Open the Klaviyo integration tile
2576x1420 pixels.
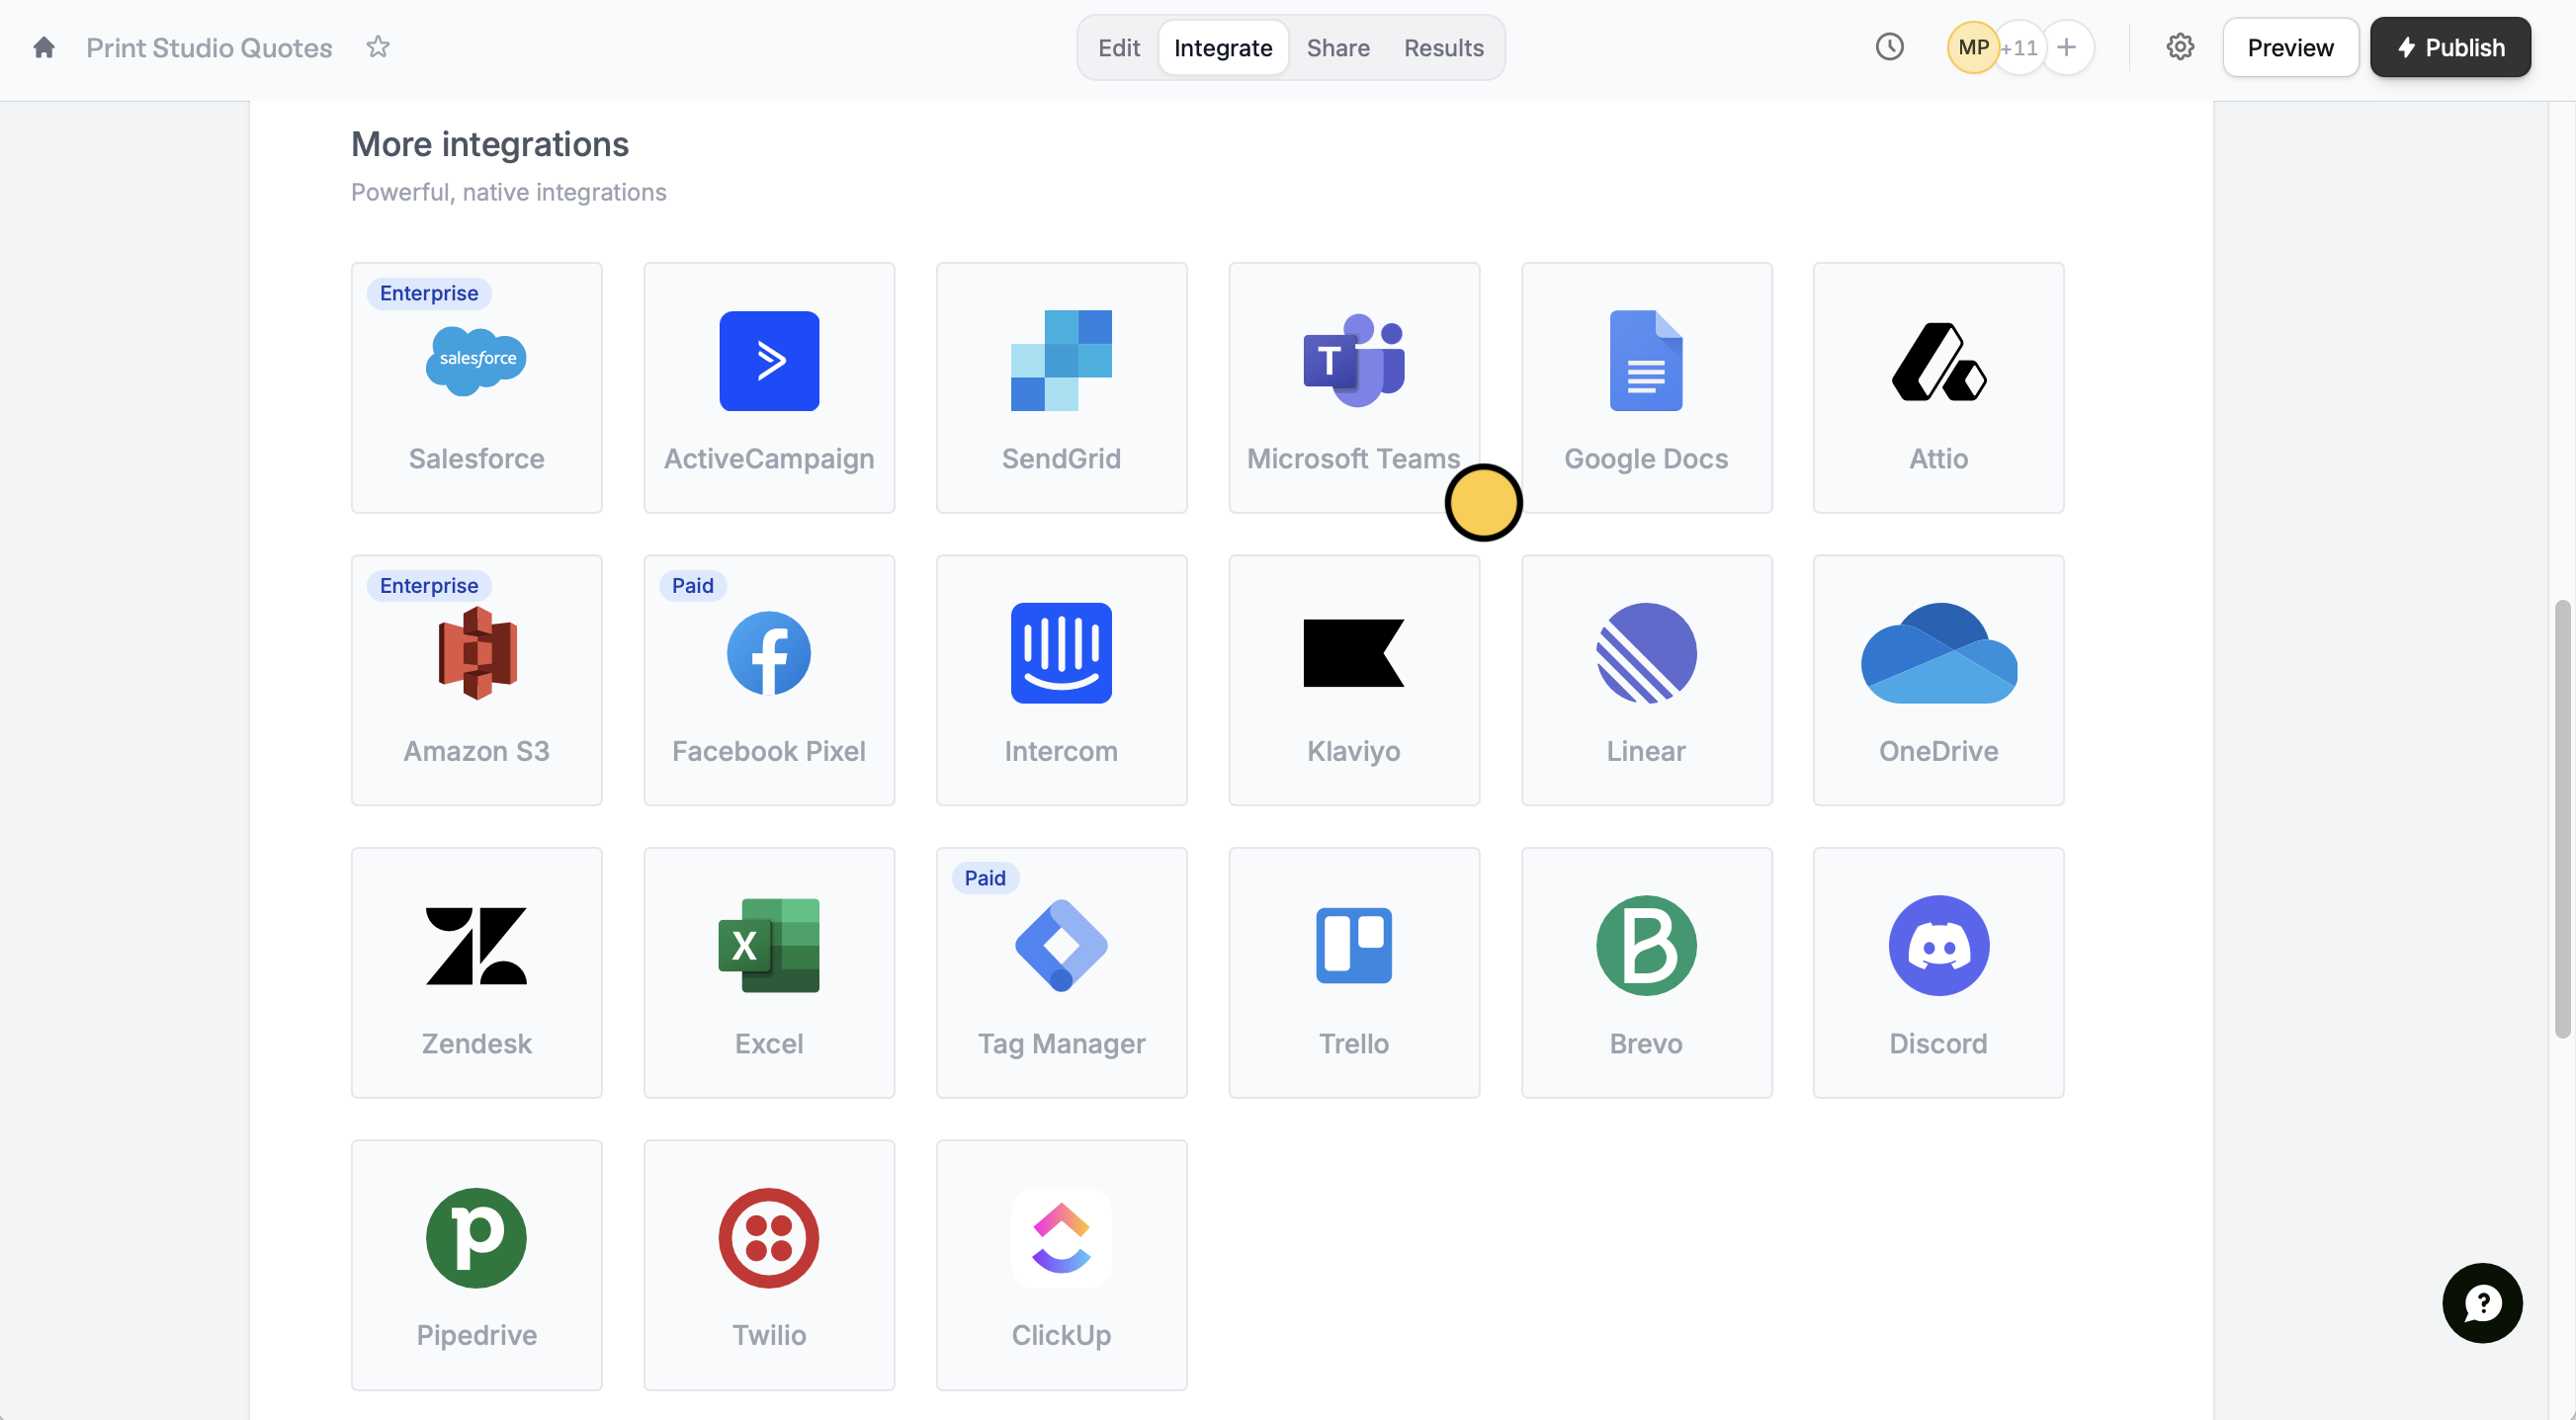click(1353, 680)
